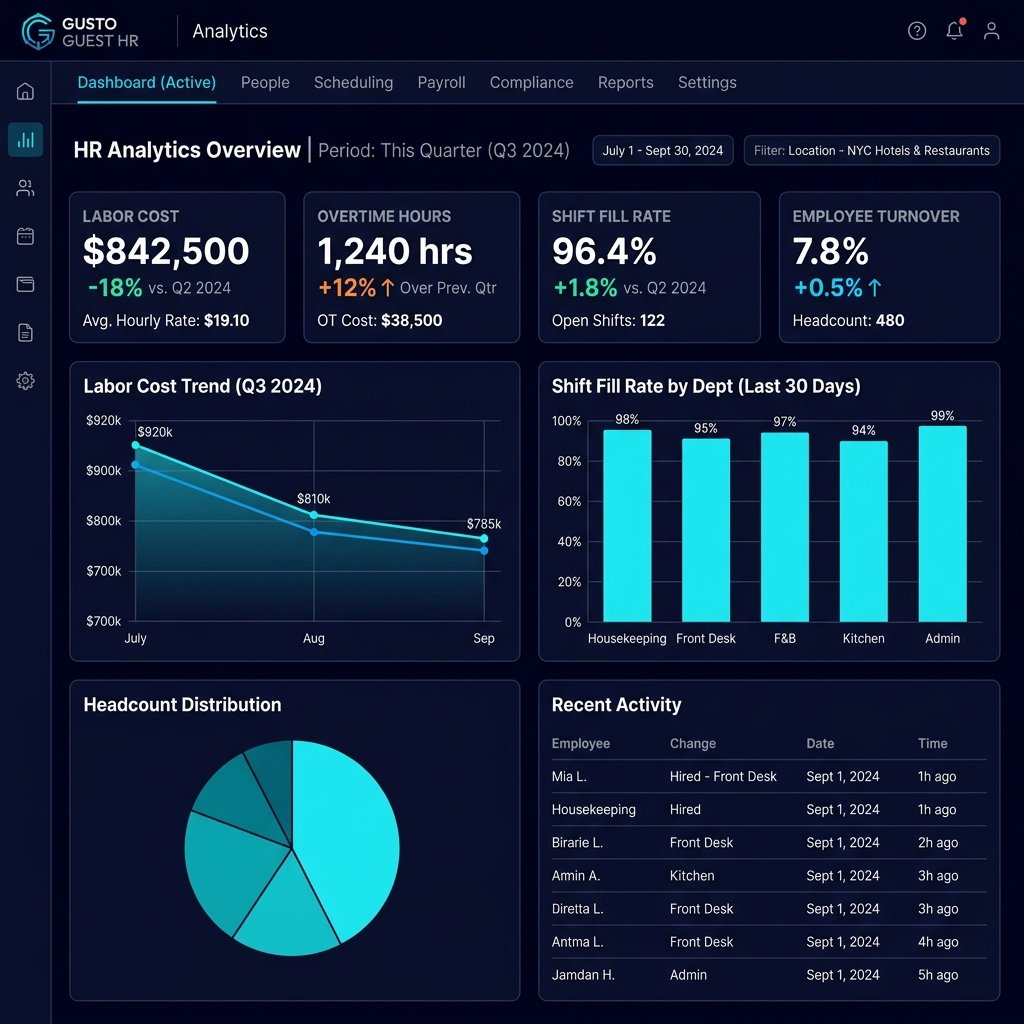
Task: Click the Labor Cost card
Action: 177,267
